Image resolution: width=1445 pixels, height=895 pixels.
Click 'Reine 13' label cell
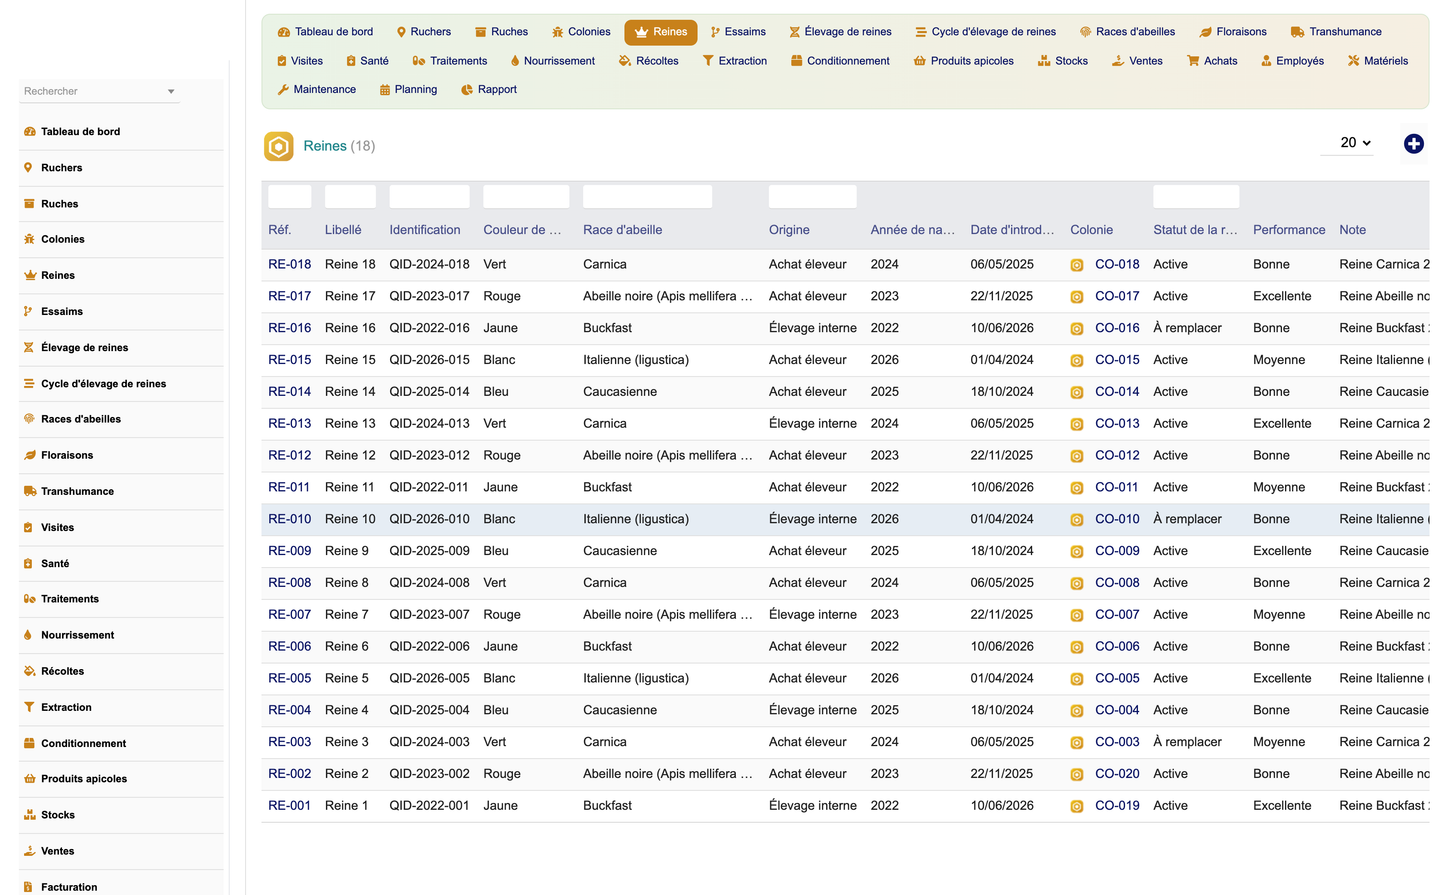[350, 424]
